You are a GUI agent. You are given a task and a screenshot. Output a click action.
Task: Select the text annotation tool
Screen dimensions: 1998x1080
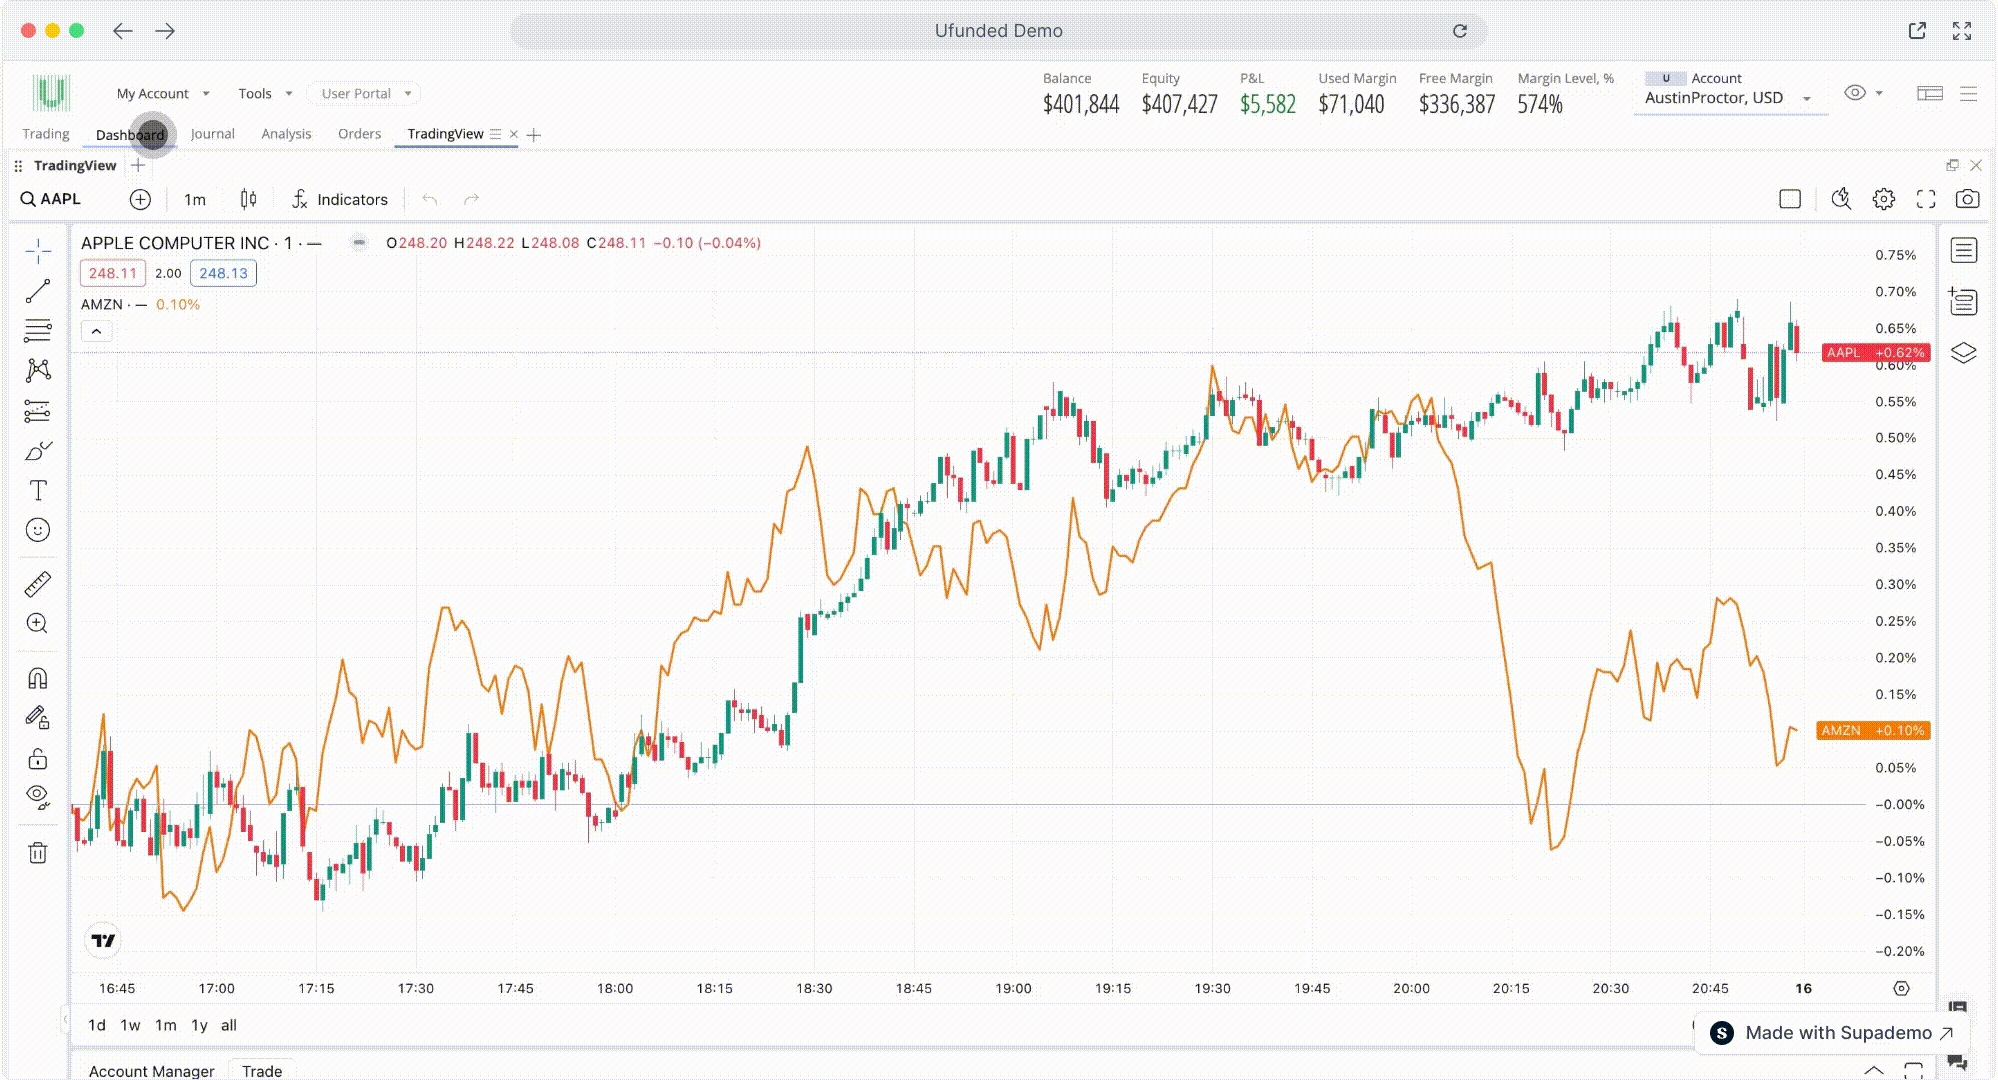pyautogui.click(x=38, y=490)
